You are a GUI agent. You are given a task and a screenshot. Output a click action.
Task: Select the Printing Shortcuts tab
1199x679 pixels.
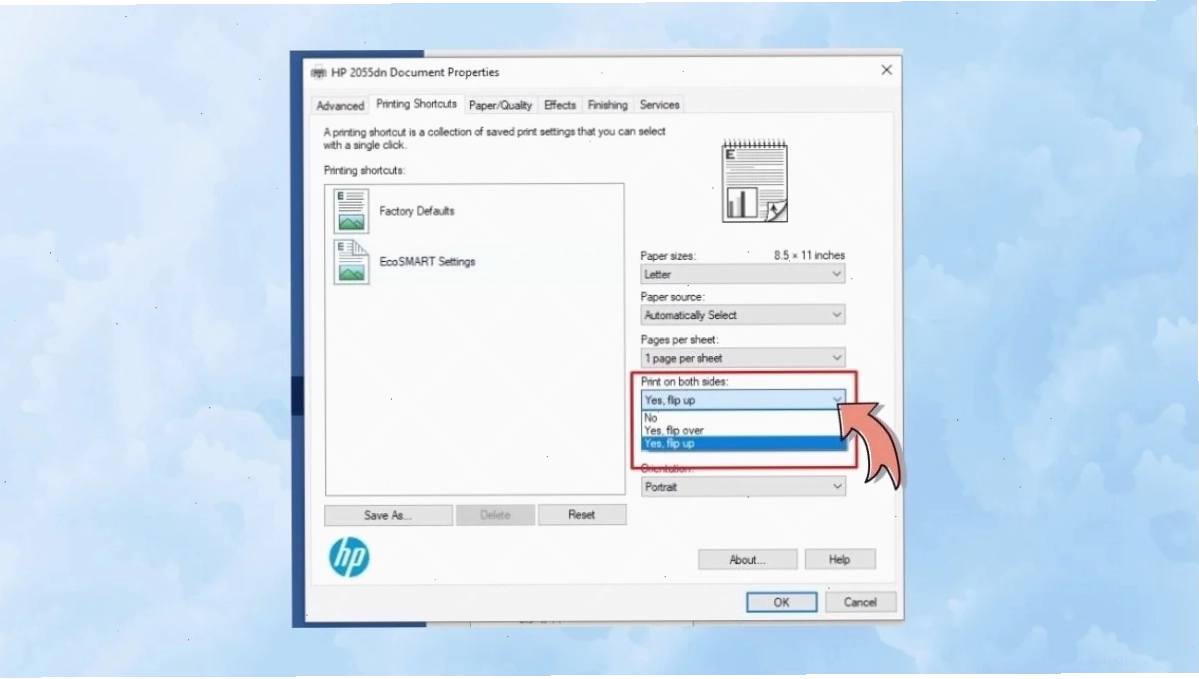point(416,104)
